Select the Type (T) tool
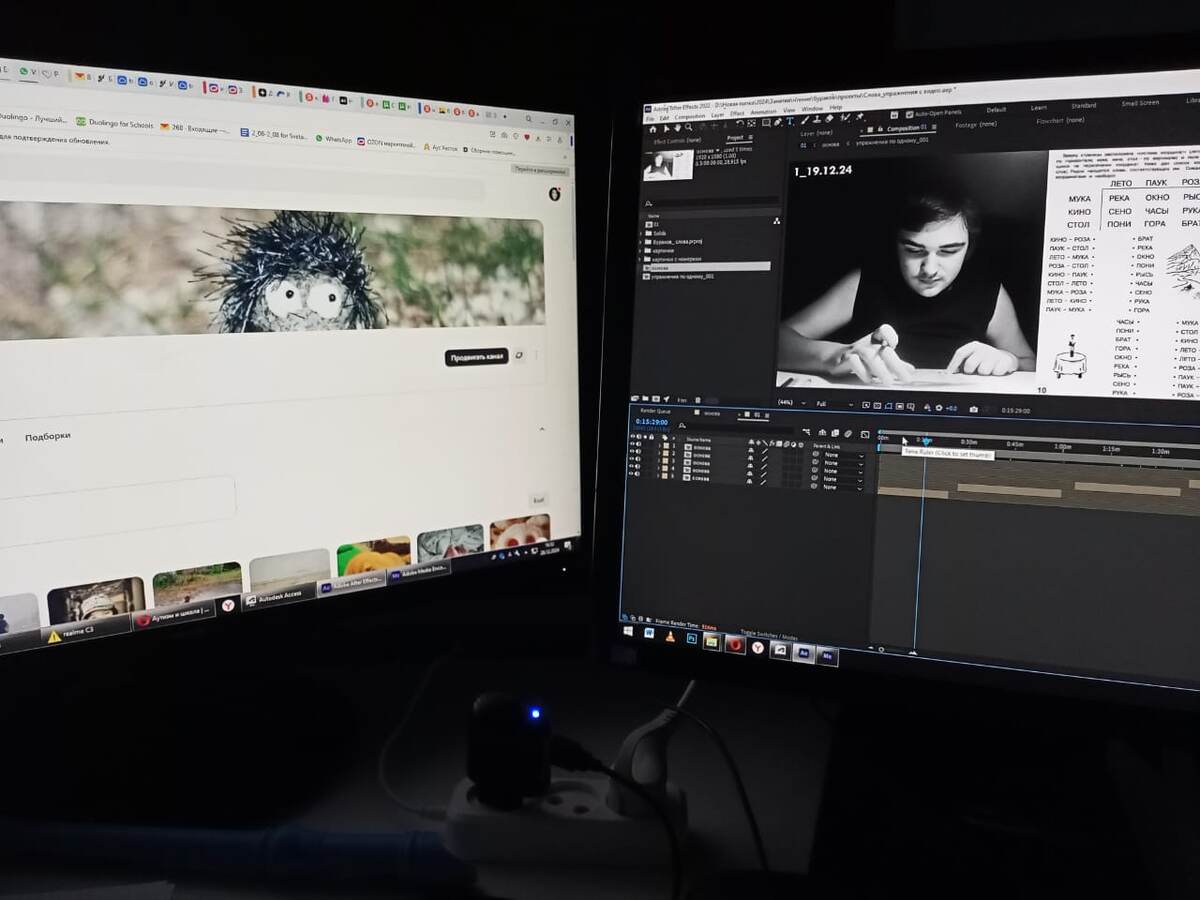Screen dimensions: 1200x900 [x=790, y=121]
